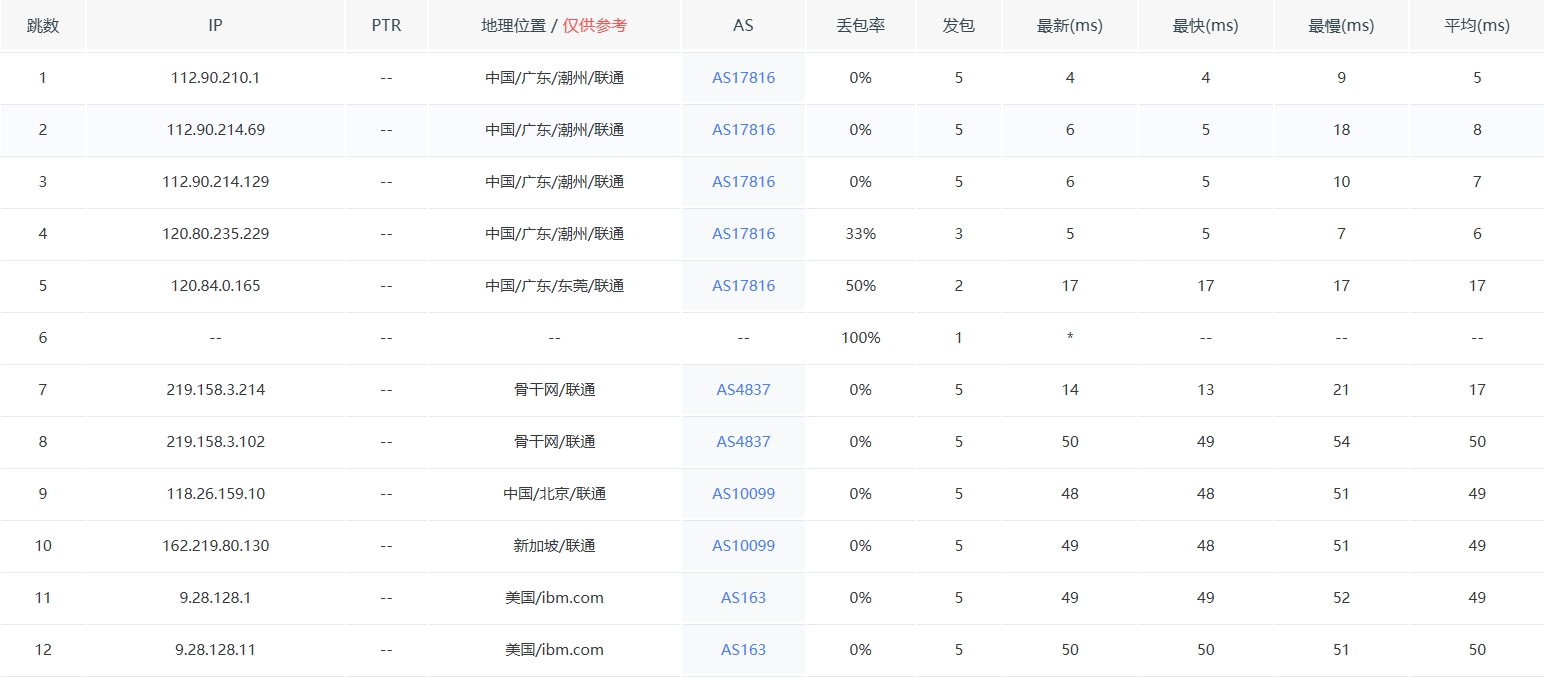Click the 50% packet loss value
Viewport: 1545px width, 677px height.
[x=860, y=285]
